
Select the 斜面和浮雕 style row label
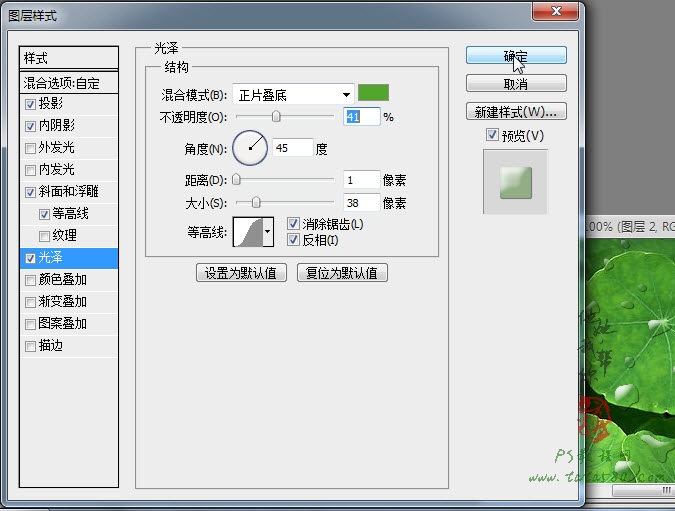tap(69, 191)
